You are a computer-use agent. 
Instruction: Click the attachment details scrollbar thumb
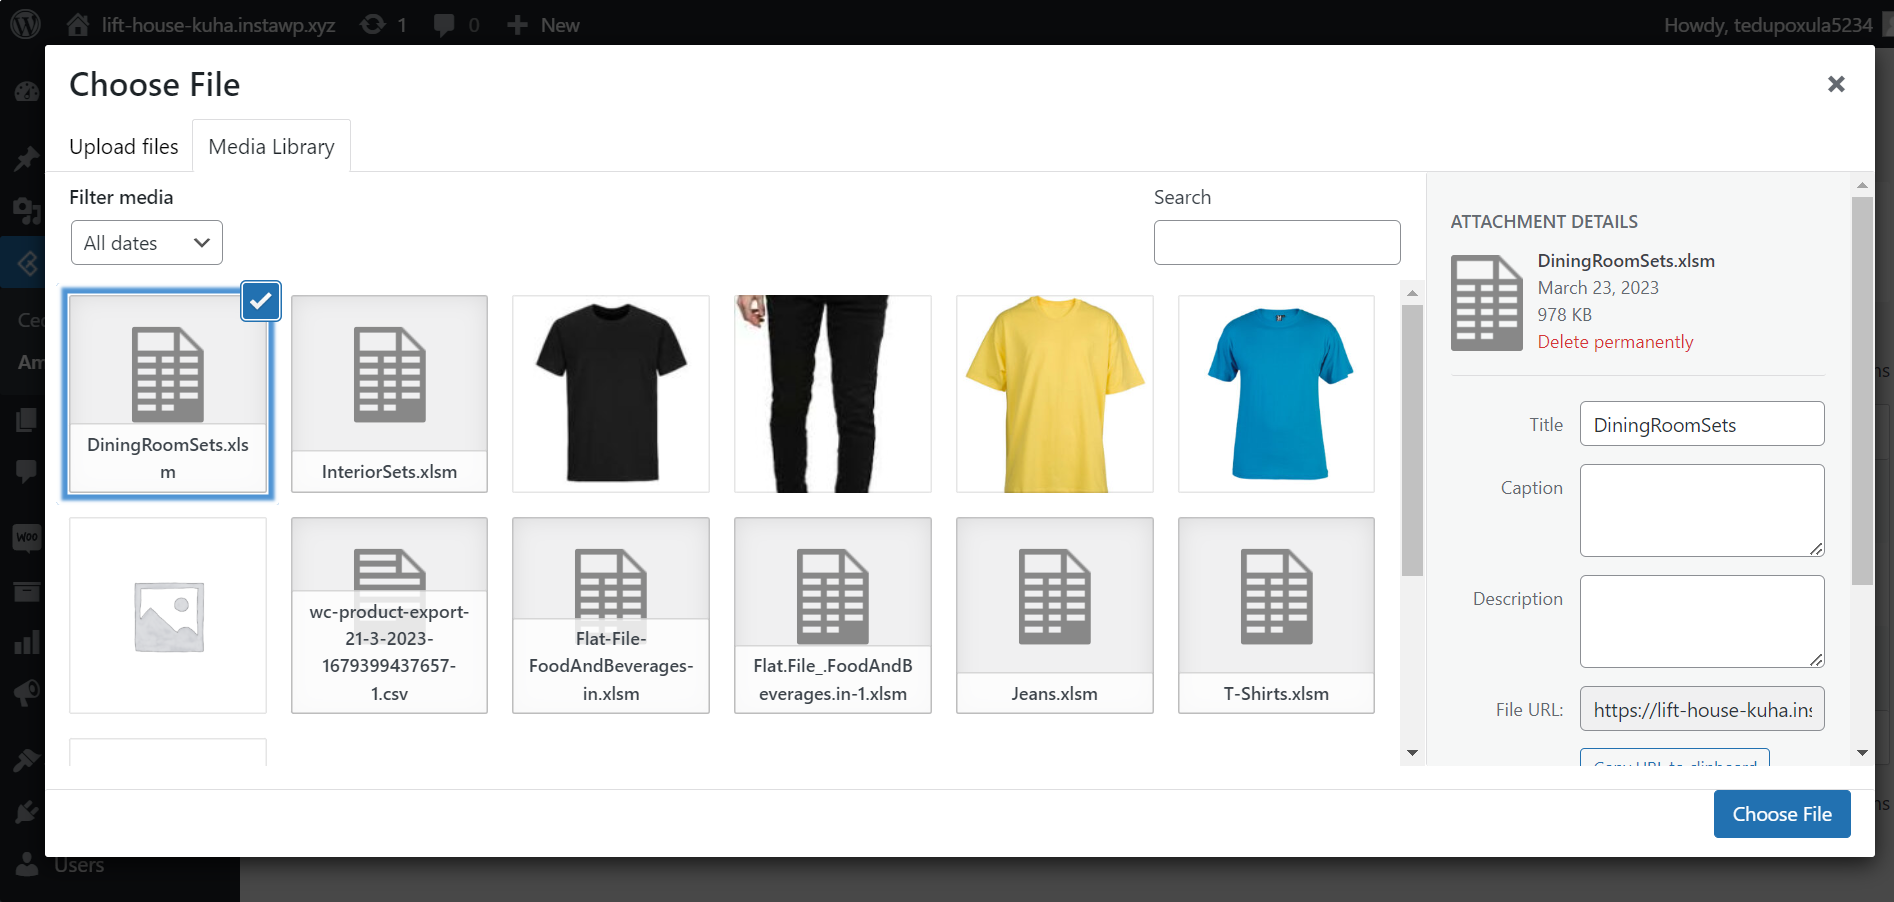[1862, 390]
